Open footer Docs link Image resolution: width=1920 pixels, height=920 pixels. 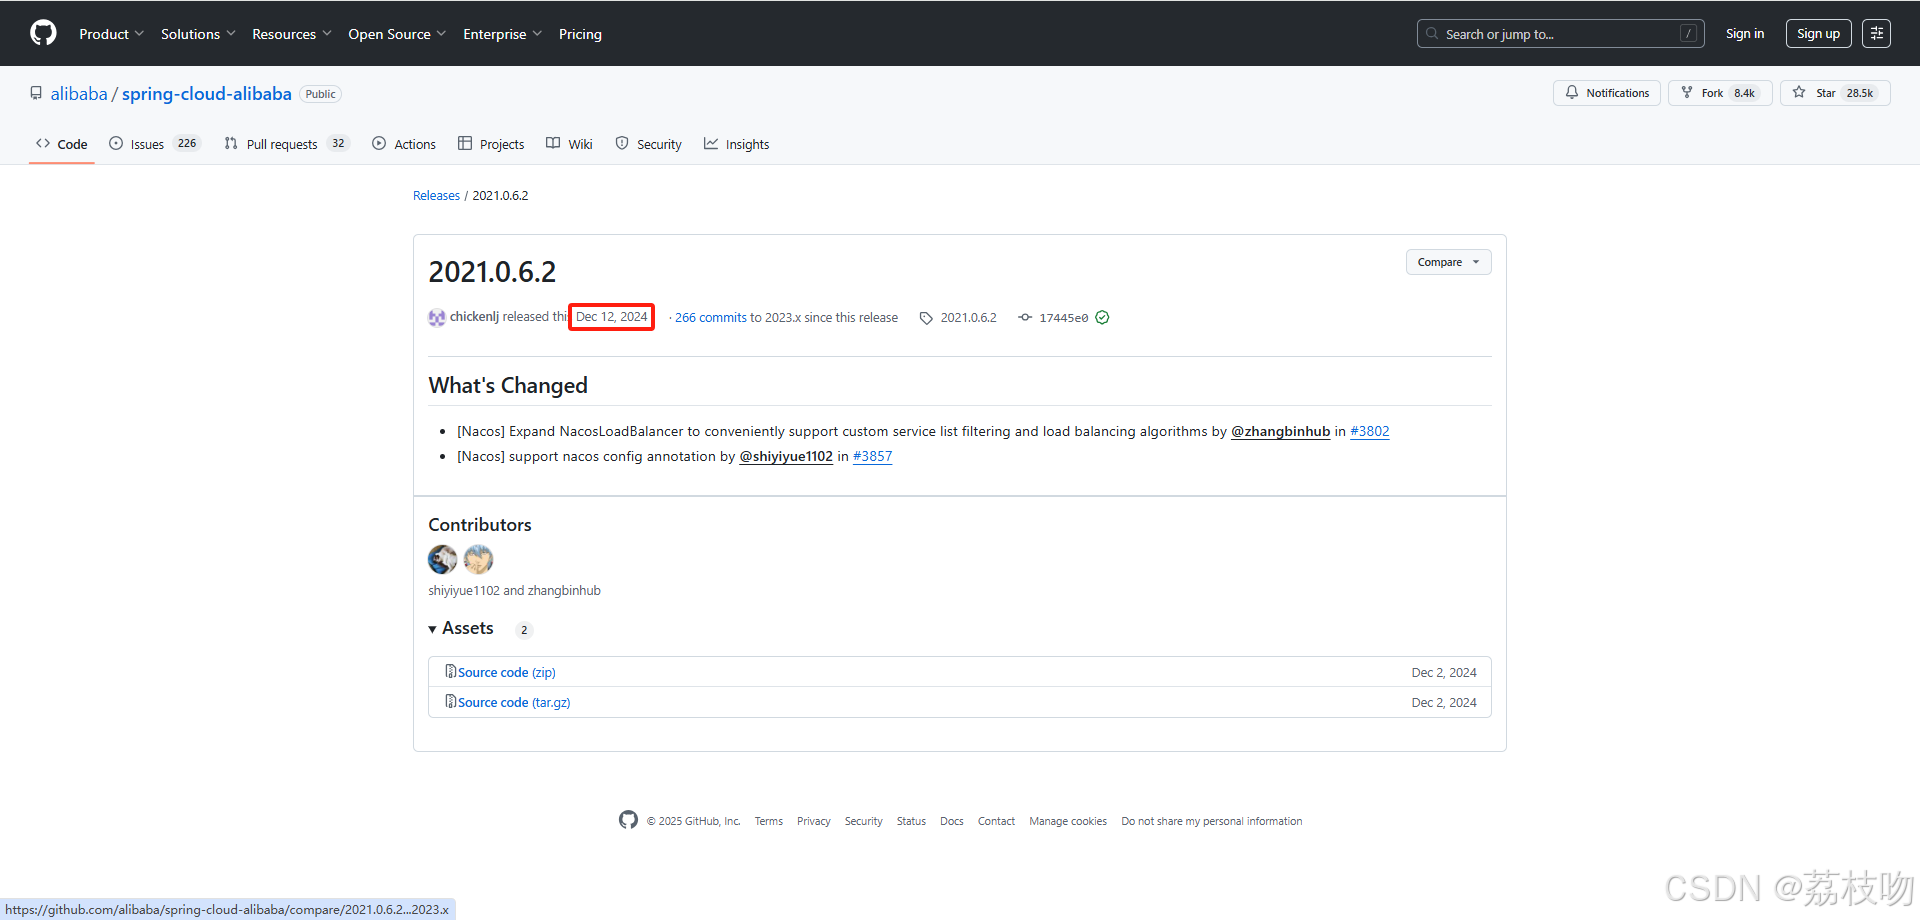click(952, 822)
